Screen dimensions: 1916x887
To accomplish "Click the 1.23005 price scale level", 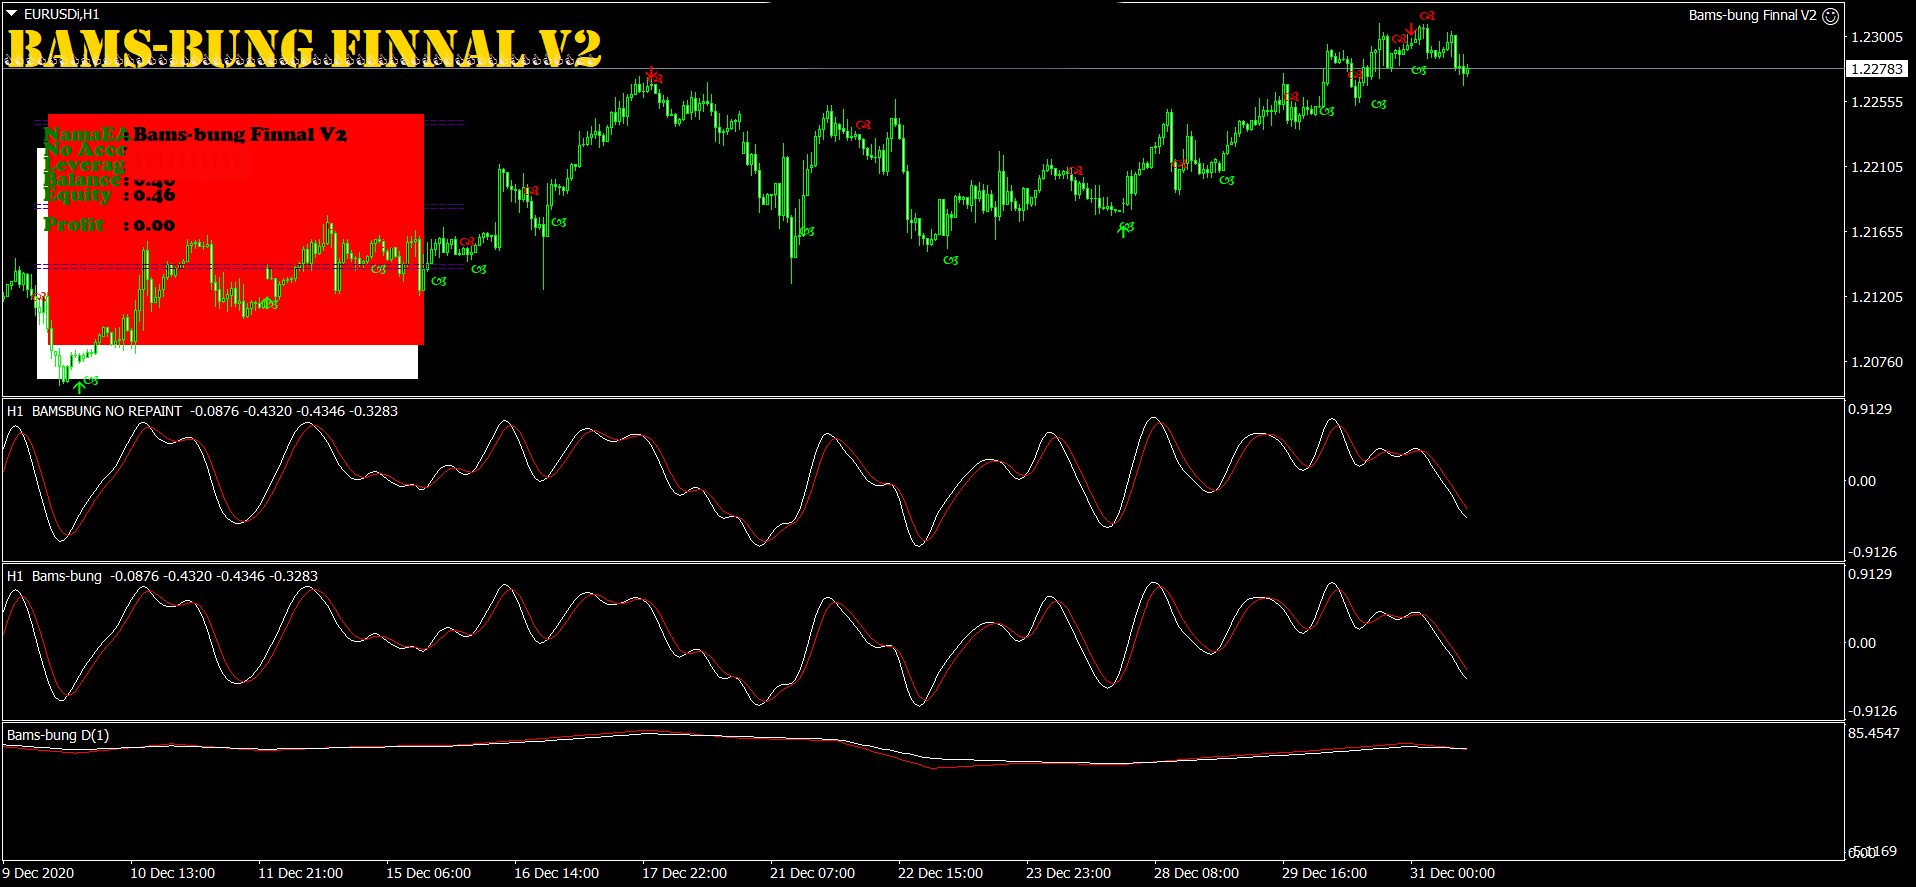I will (1876, 37).
